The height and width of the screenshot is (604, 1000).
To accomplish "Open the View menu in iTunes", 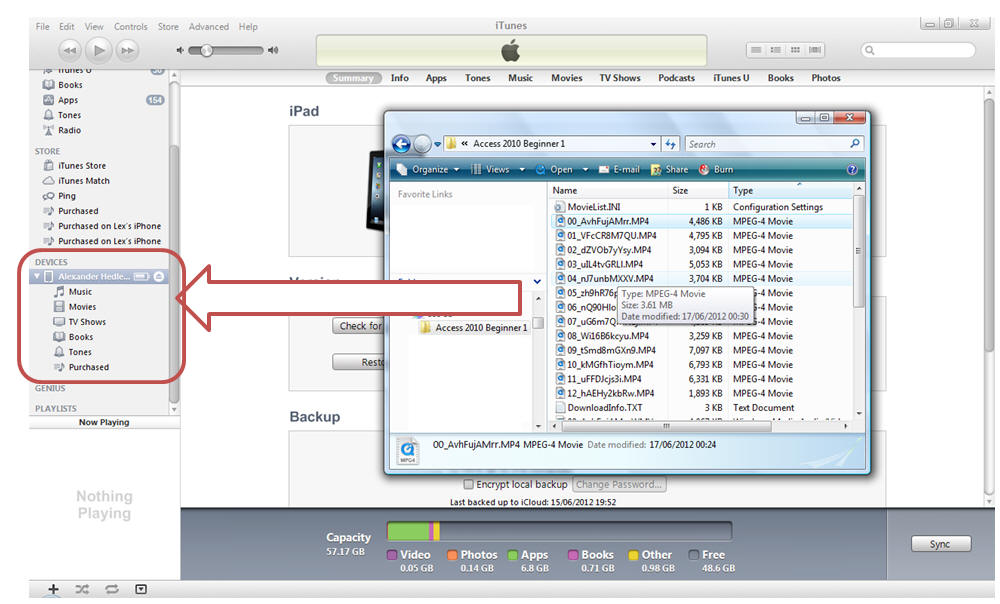I will 94,27.
